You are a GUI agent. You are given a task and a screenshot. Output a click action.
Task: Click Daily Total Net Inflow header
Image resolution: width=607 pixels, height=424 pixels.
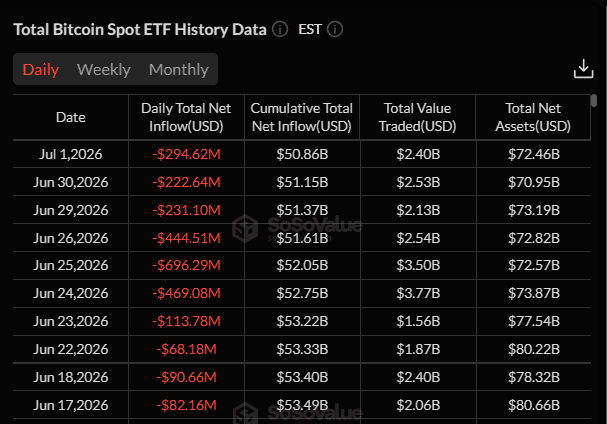(186, 117)
